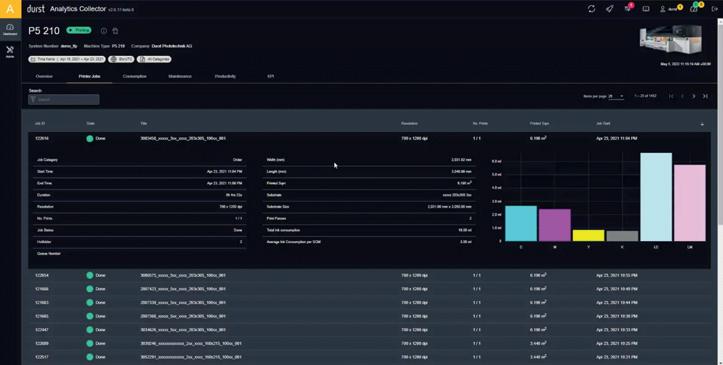Screen dimensions: 723x365
Task: Click the light magenta bar in ink chart
Action: [x=690, y=203]
